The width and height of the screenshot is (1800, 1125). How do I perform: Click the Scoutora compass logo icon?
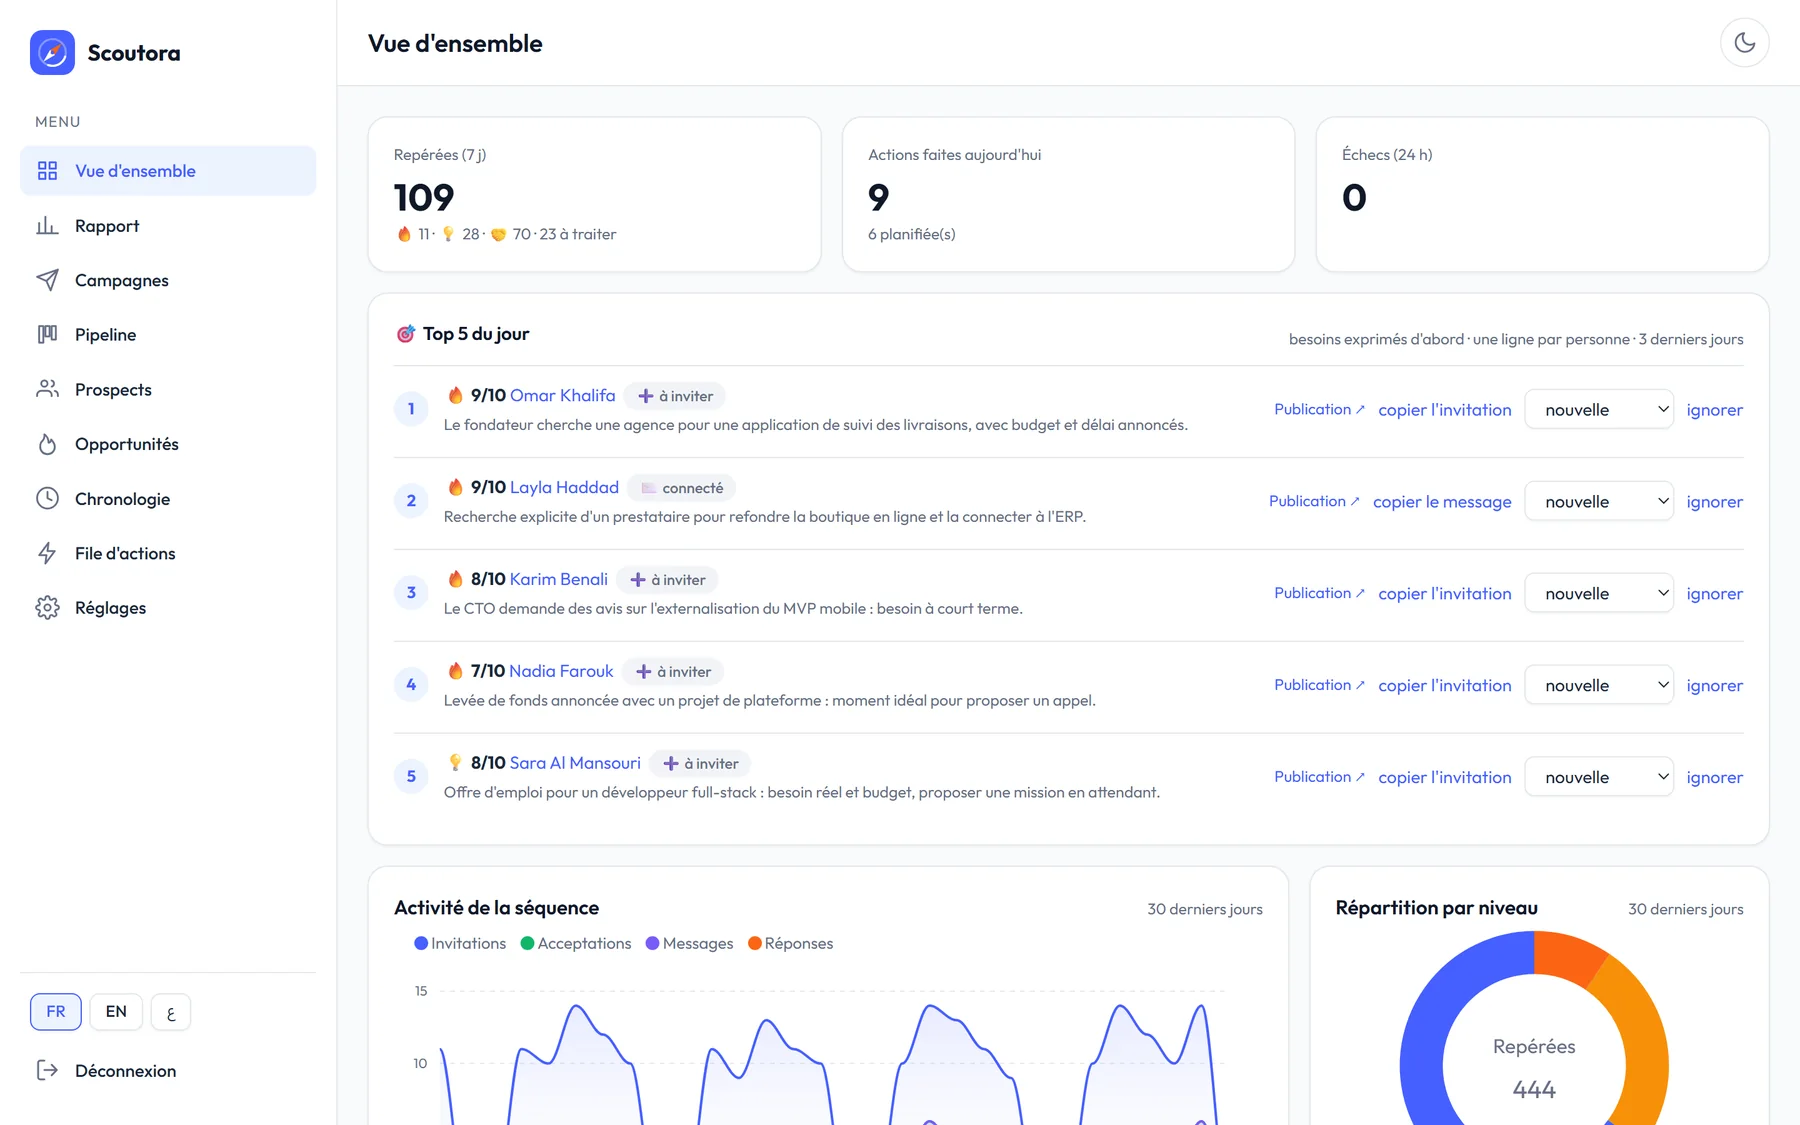coord(52,53)
